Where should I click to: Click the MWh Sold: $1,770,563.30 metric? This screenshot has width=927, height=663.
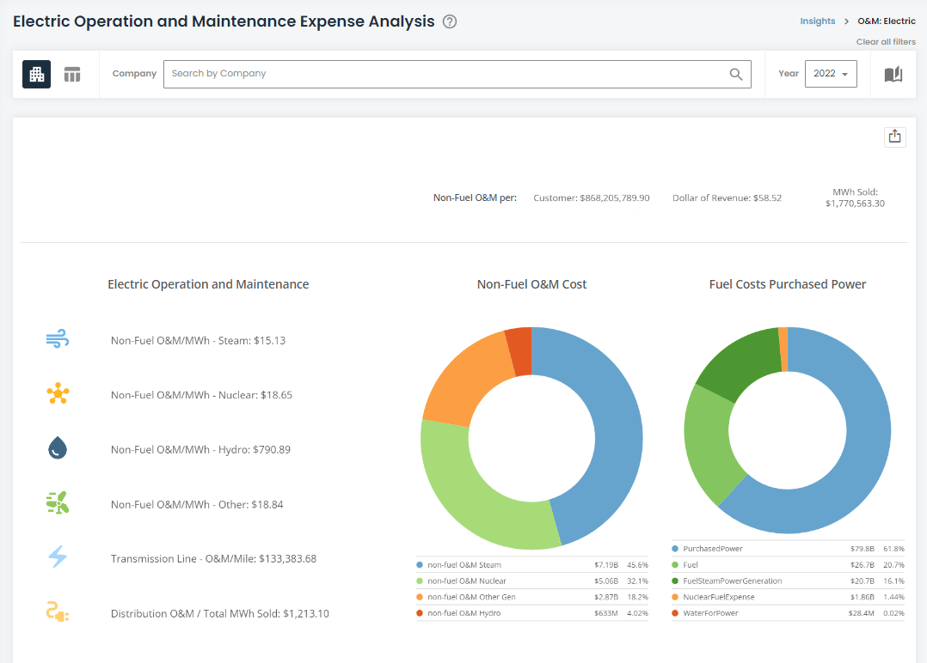[x=855, y=198]
